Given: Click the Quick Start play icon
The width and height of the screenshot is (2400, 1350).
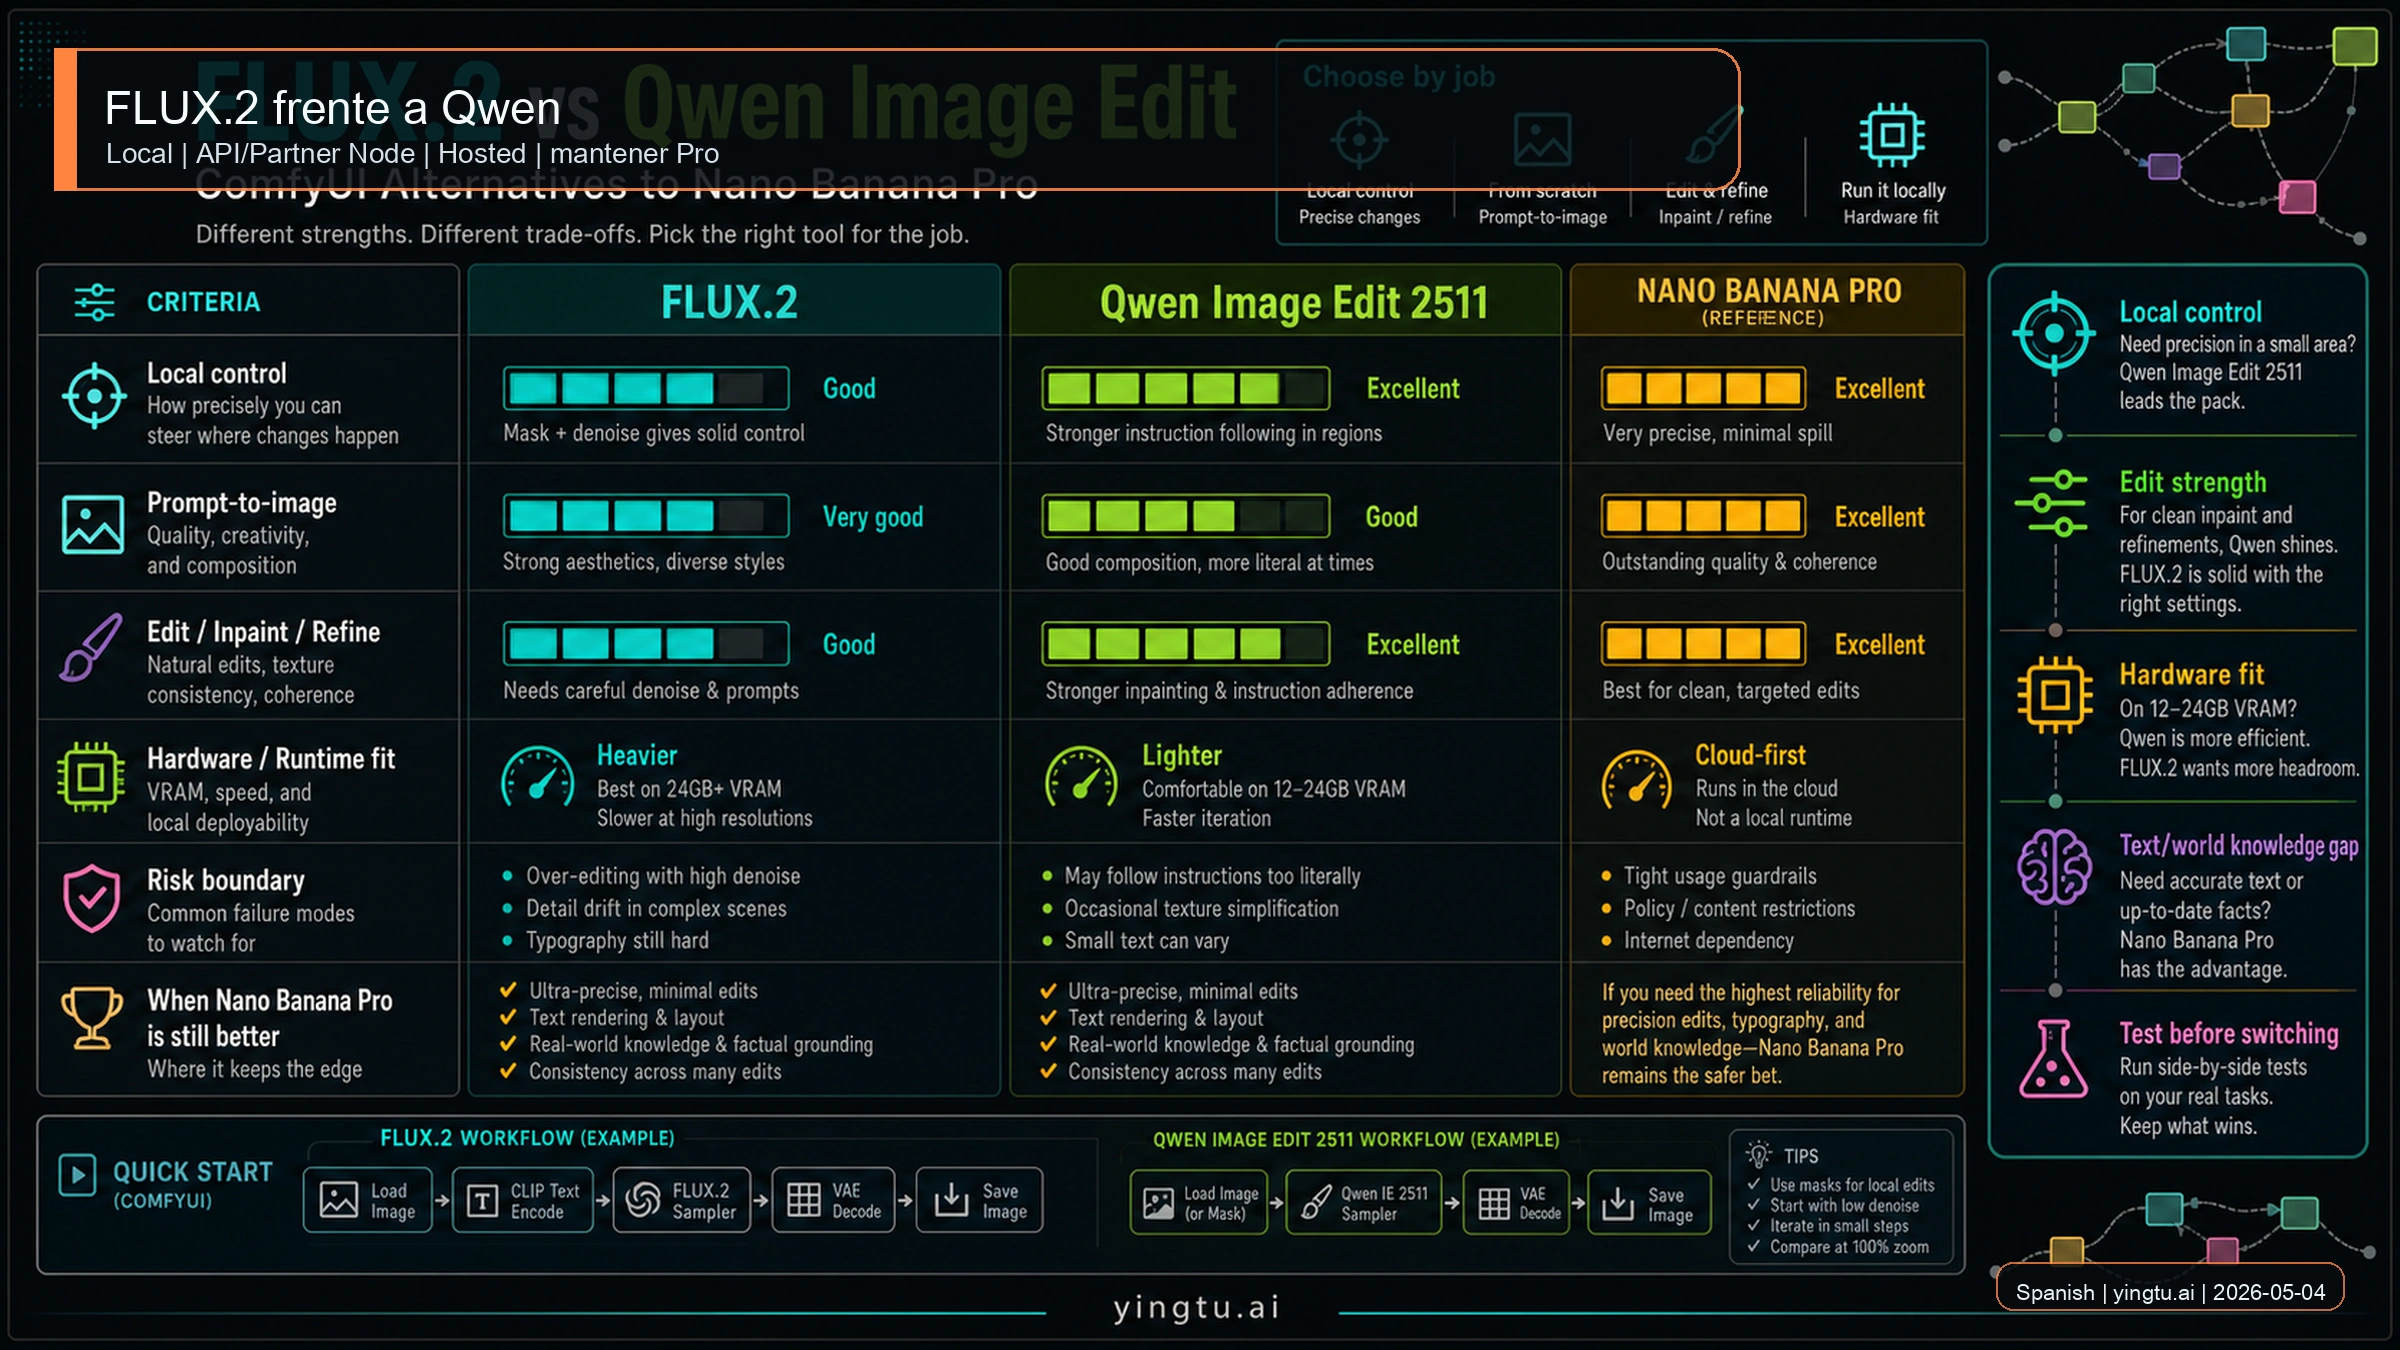Looking at the screenshot, I should click(77, 1175).
